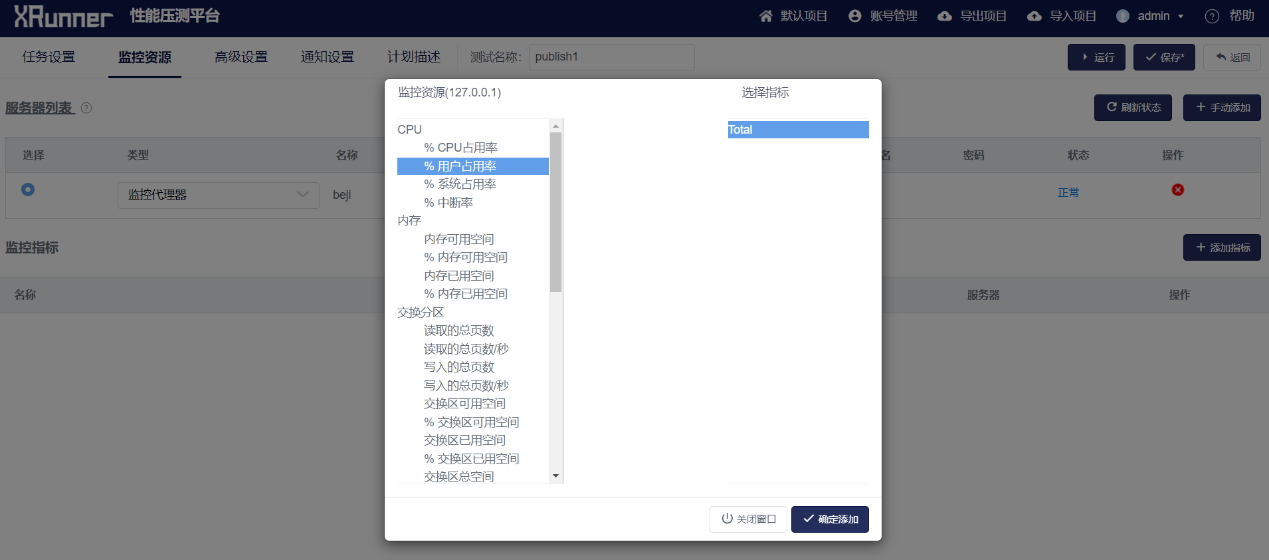Image resolution: width=1269 pixels, height=560 pixels.
Task: Click the 导入项目 cloud upload icon
Action: [1034, 16]
